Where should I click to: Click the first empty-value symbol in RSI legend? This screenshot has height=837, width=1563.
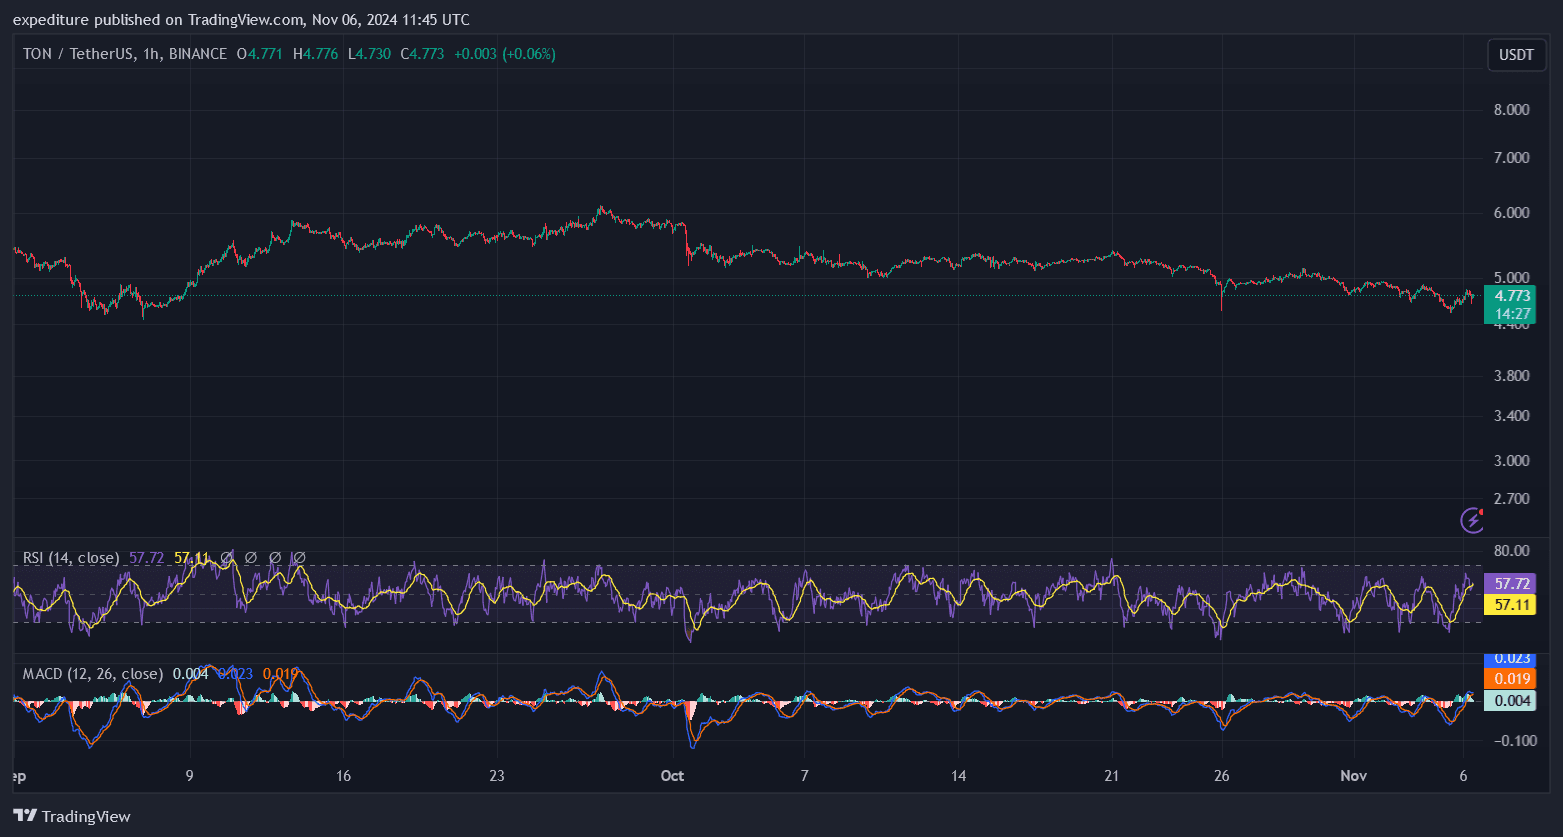click(227, 558)
